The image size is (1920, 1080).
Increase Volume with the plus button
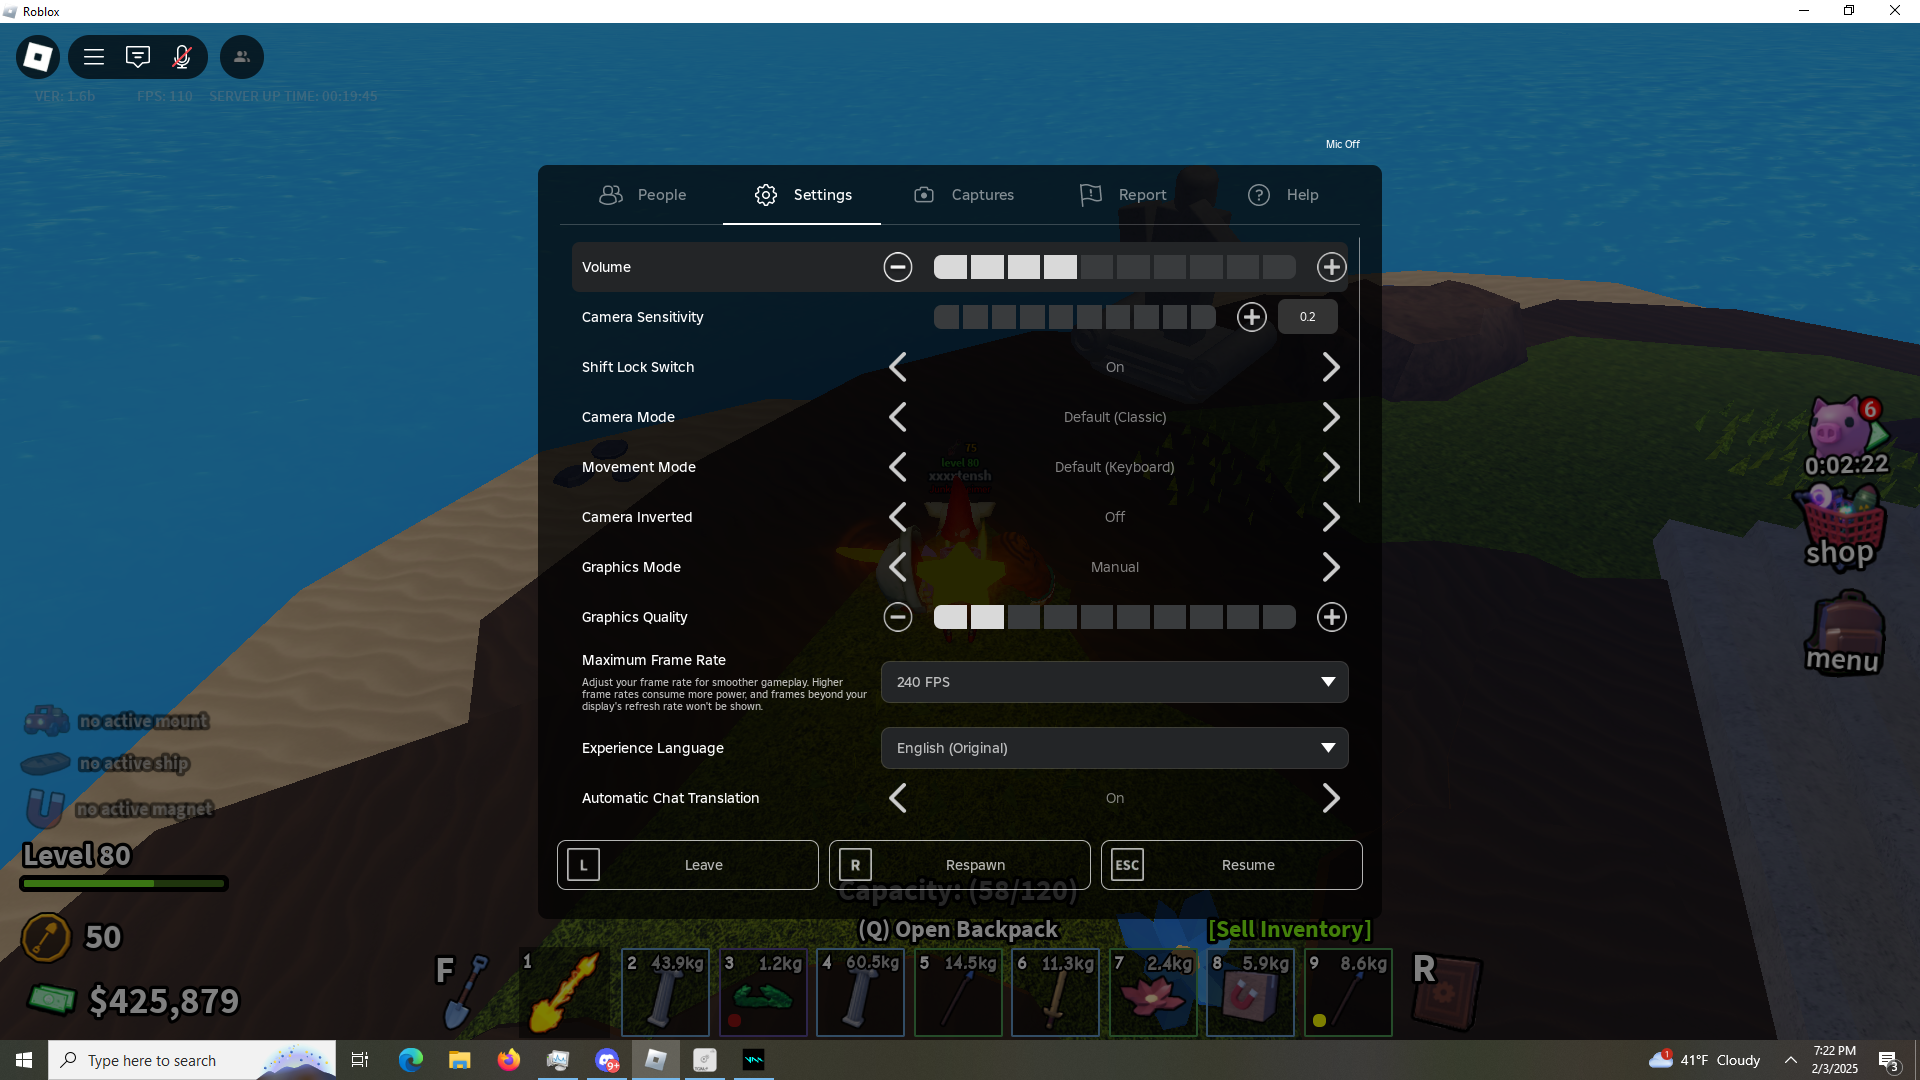click(1332, 267)
